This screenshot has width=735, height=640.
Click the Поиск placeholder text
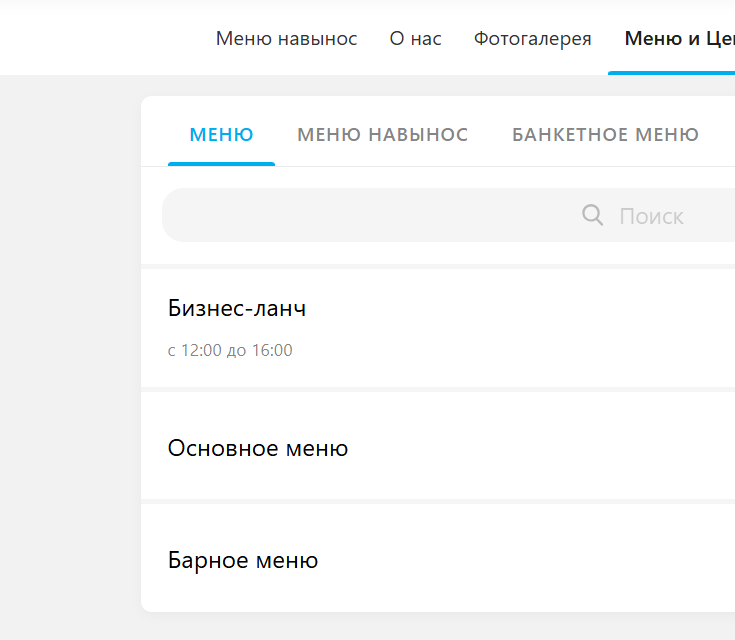coord(651,216)
